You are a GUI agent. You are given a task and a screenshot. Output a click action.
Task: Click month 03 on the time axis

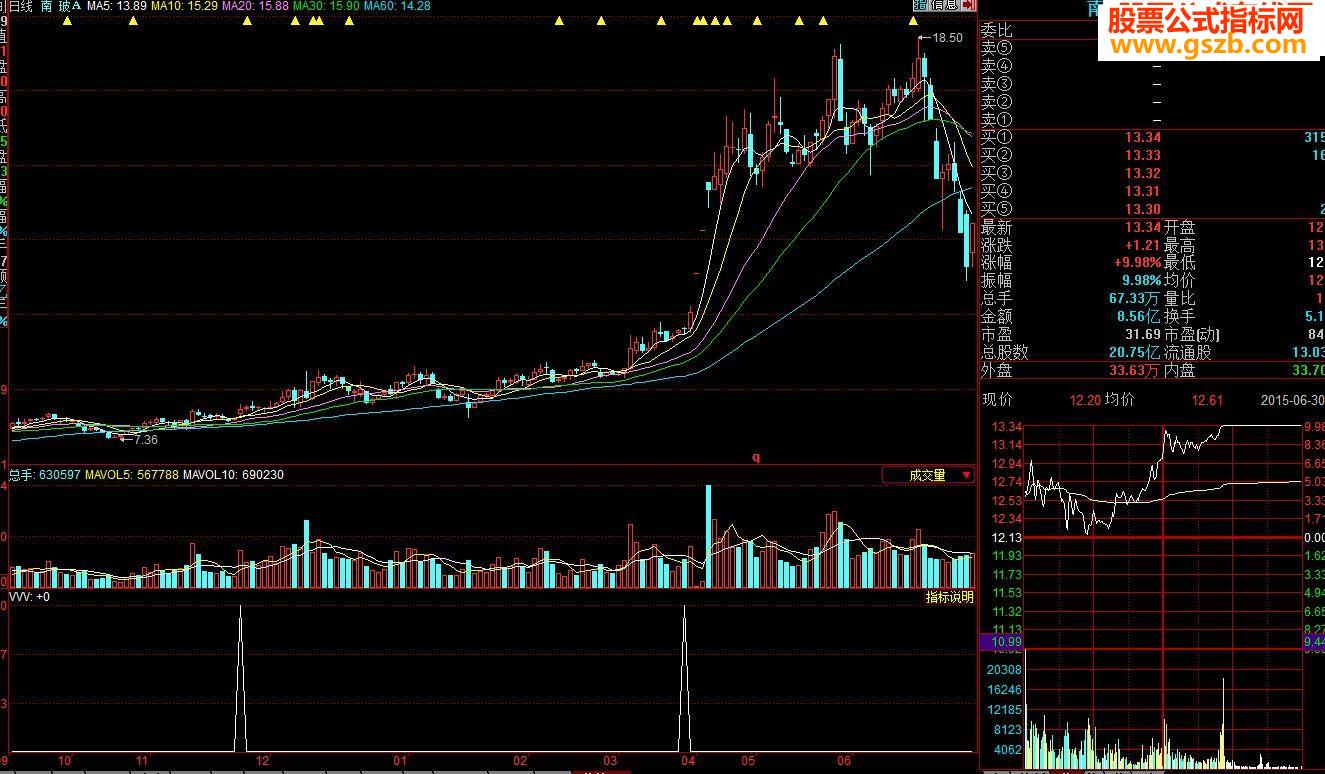(610, 761)
